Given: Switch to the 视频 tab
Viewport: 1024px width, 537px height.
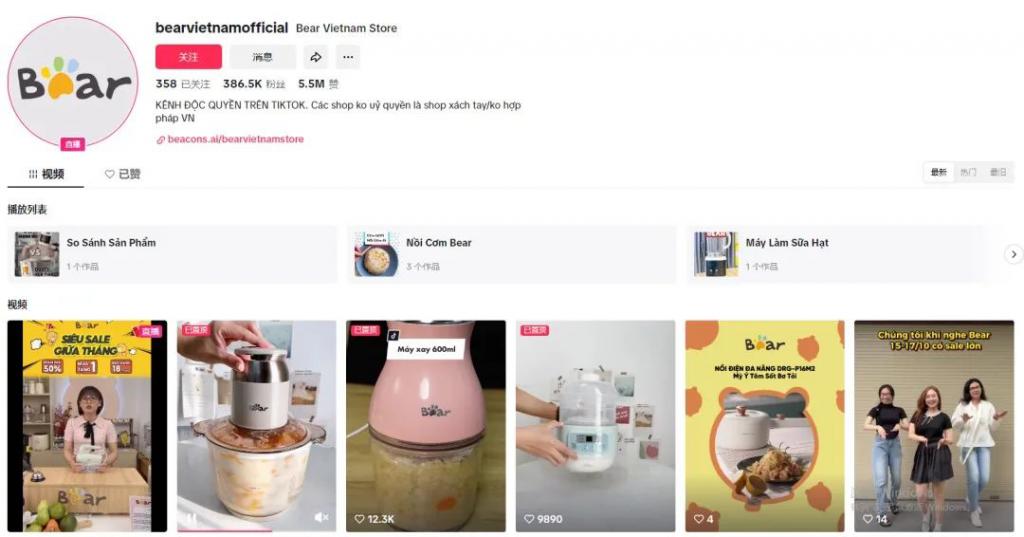Looking at the screenshot, I should click(x=46, y=174).
